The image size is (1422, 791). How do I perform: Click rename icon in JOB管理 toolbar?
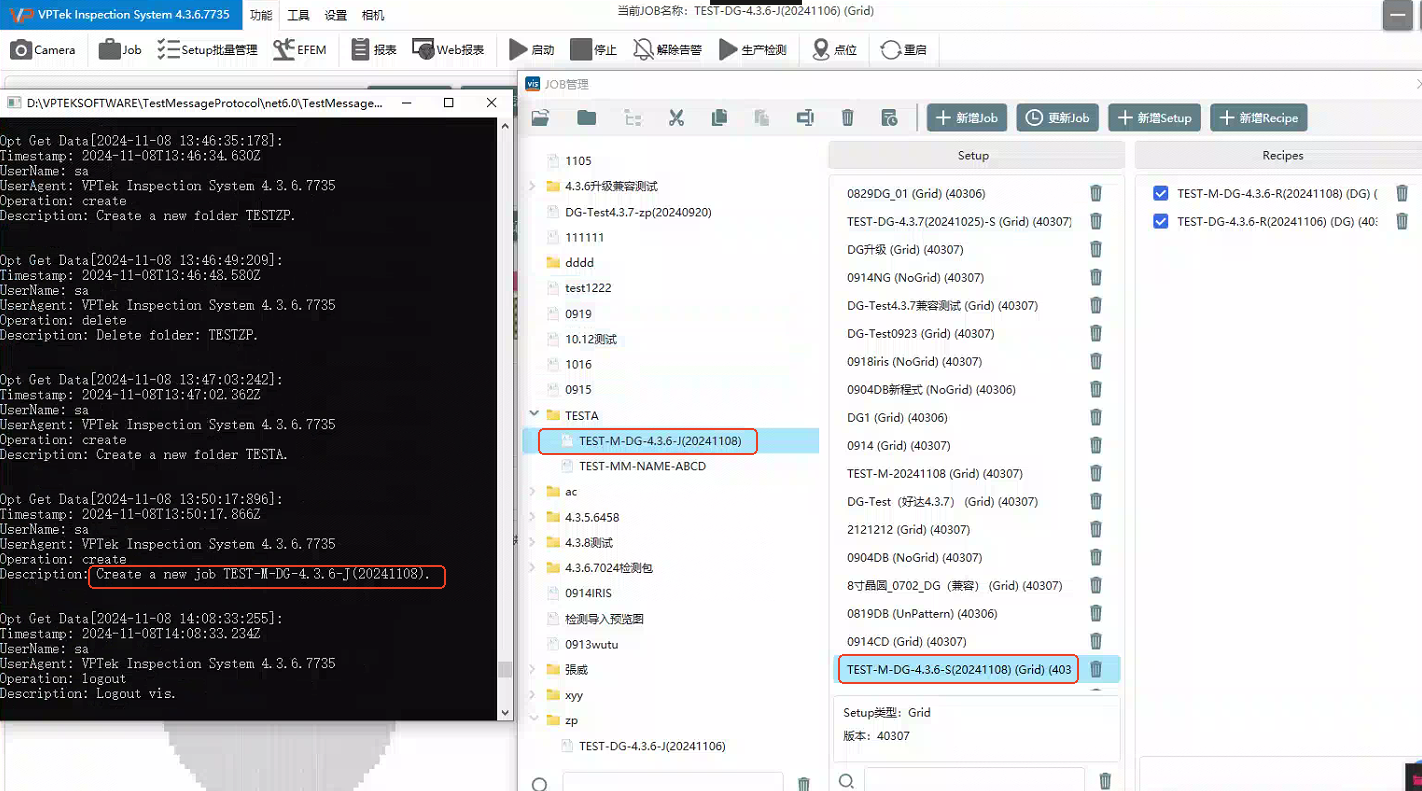(805, 118)
